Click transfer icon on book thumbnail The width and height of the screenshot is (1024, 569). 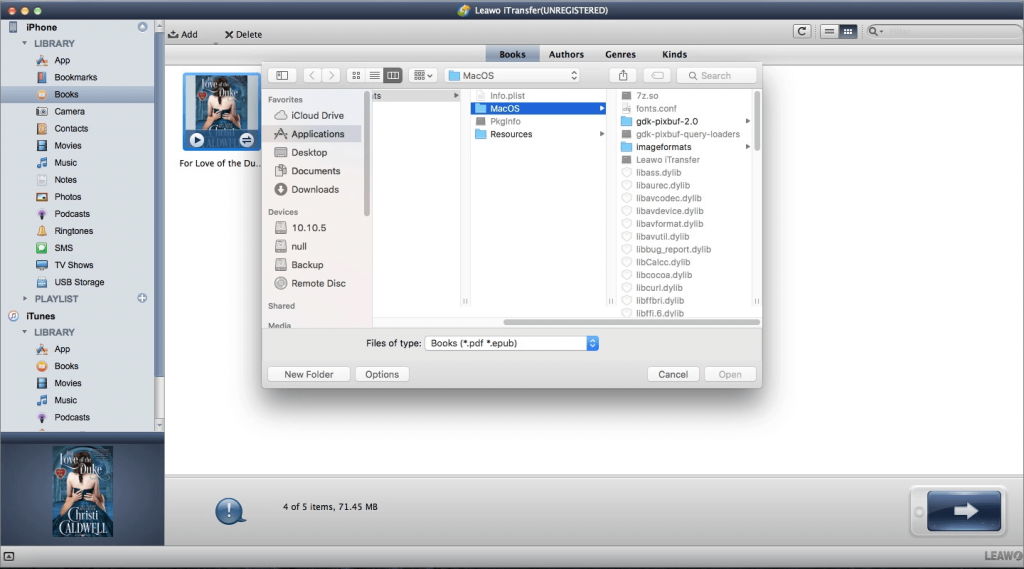click(x=246, y=140)
